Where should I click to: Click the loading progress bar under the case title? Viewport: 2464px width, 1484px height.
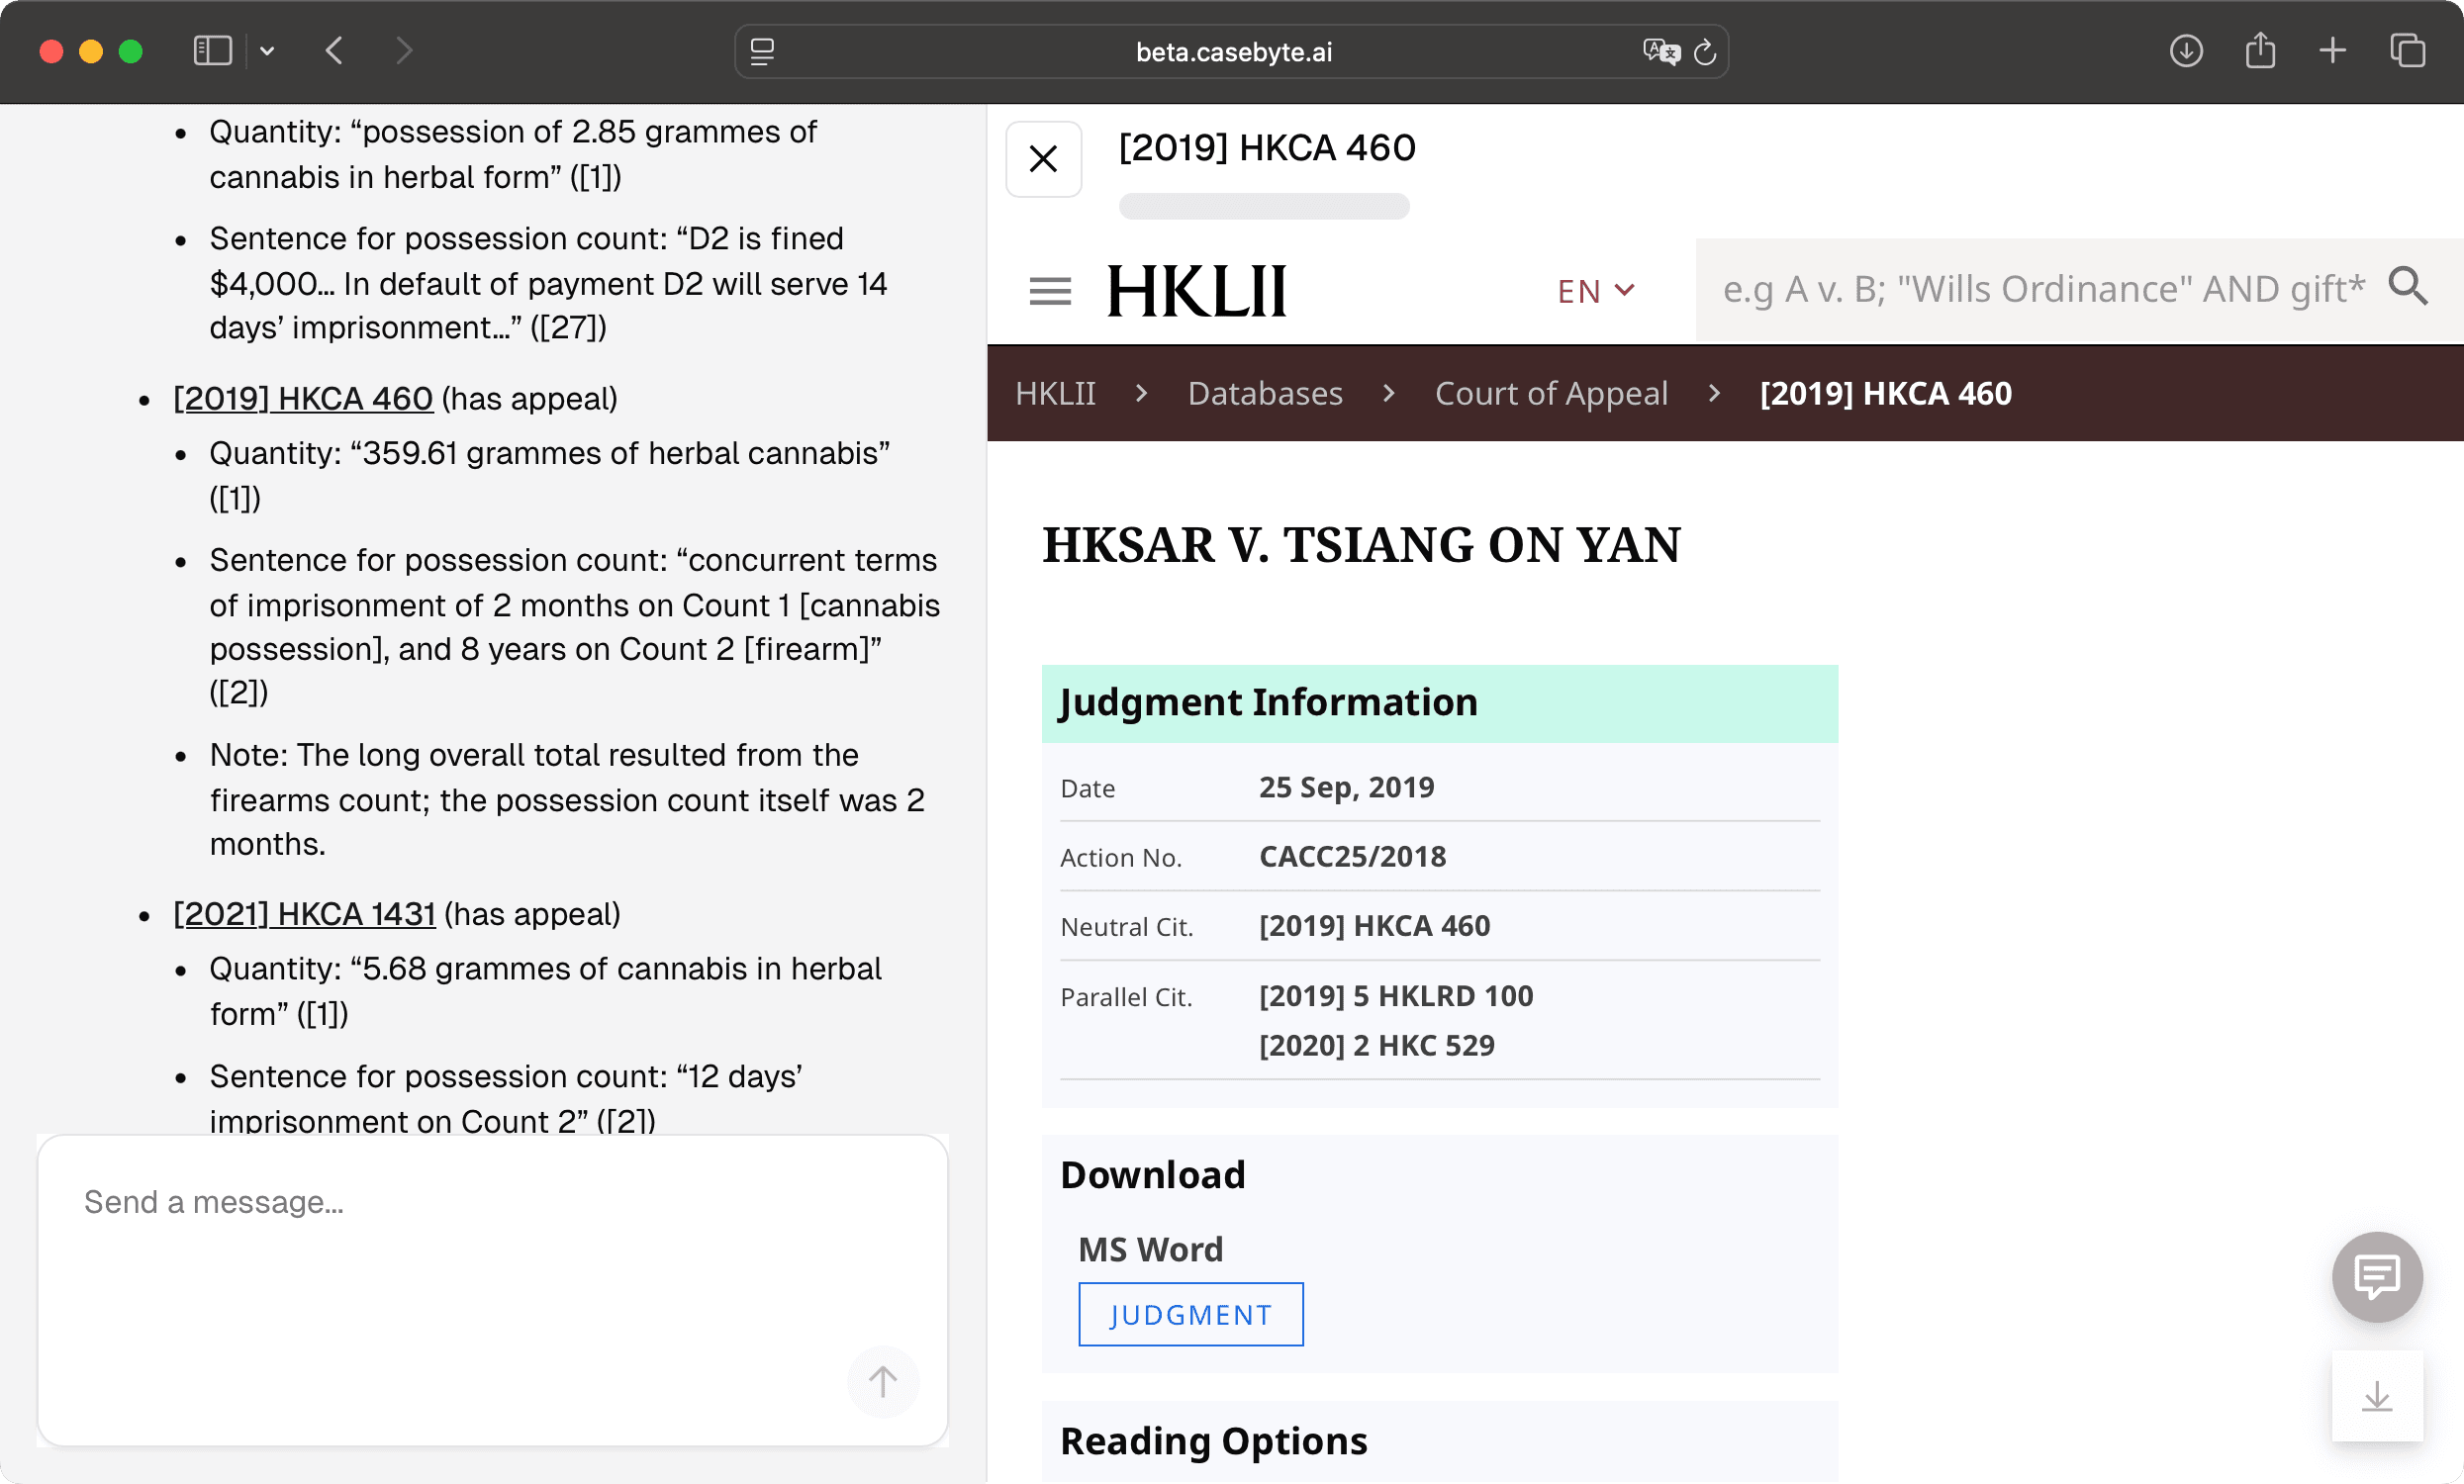click(1264, 206)
